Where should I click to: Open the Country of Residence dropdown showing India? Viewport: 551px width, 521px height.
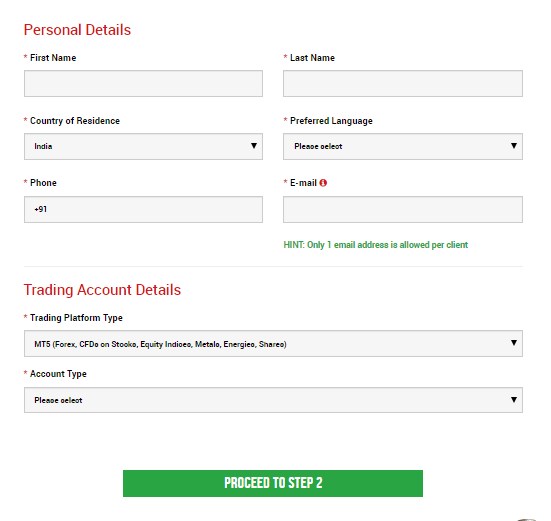pyautogui.click(x=143, y=146)
